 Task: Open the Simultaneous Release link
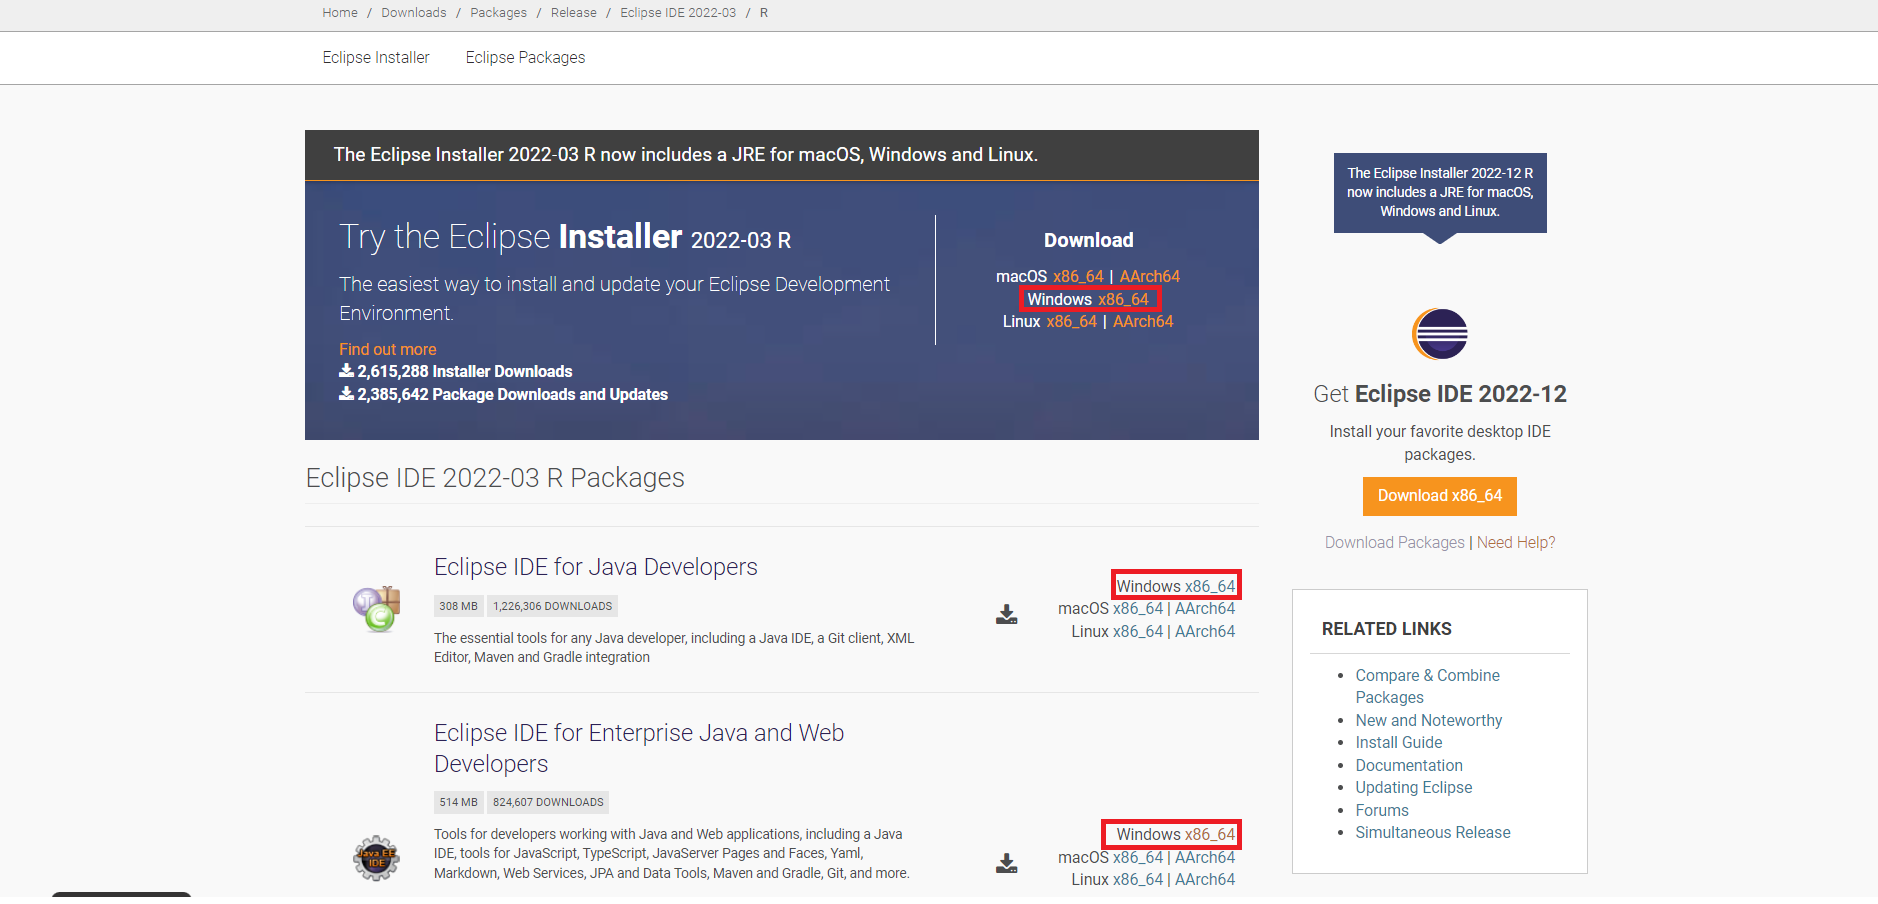point(1433,832)
